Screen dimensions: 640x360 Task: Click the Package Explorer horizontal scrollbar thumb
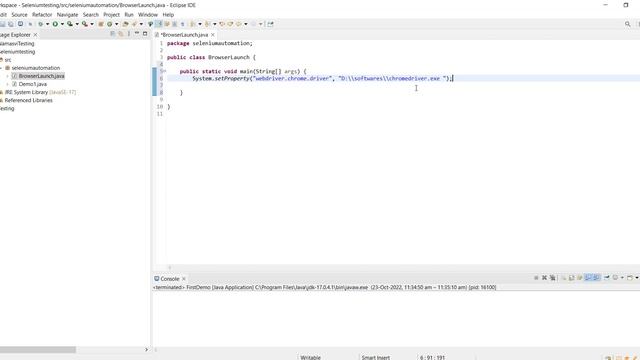coord(38,350)
